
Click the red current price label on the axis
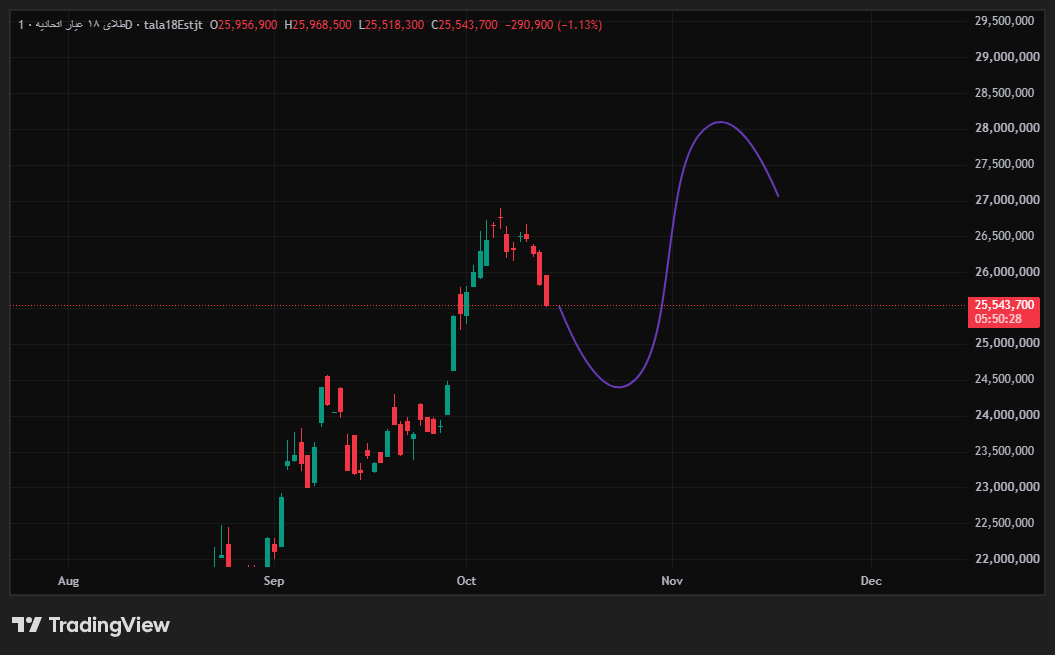pos(1004,312)
